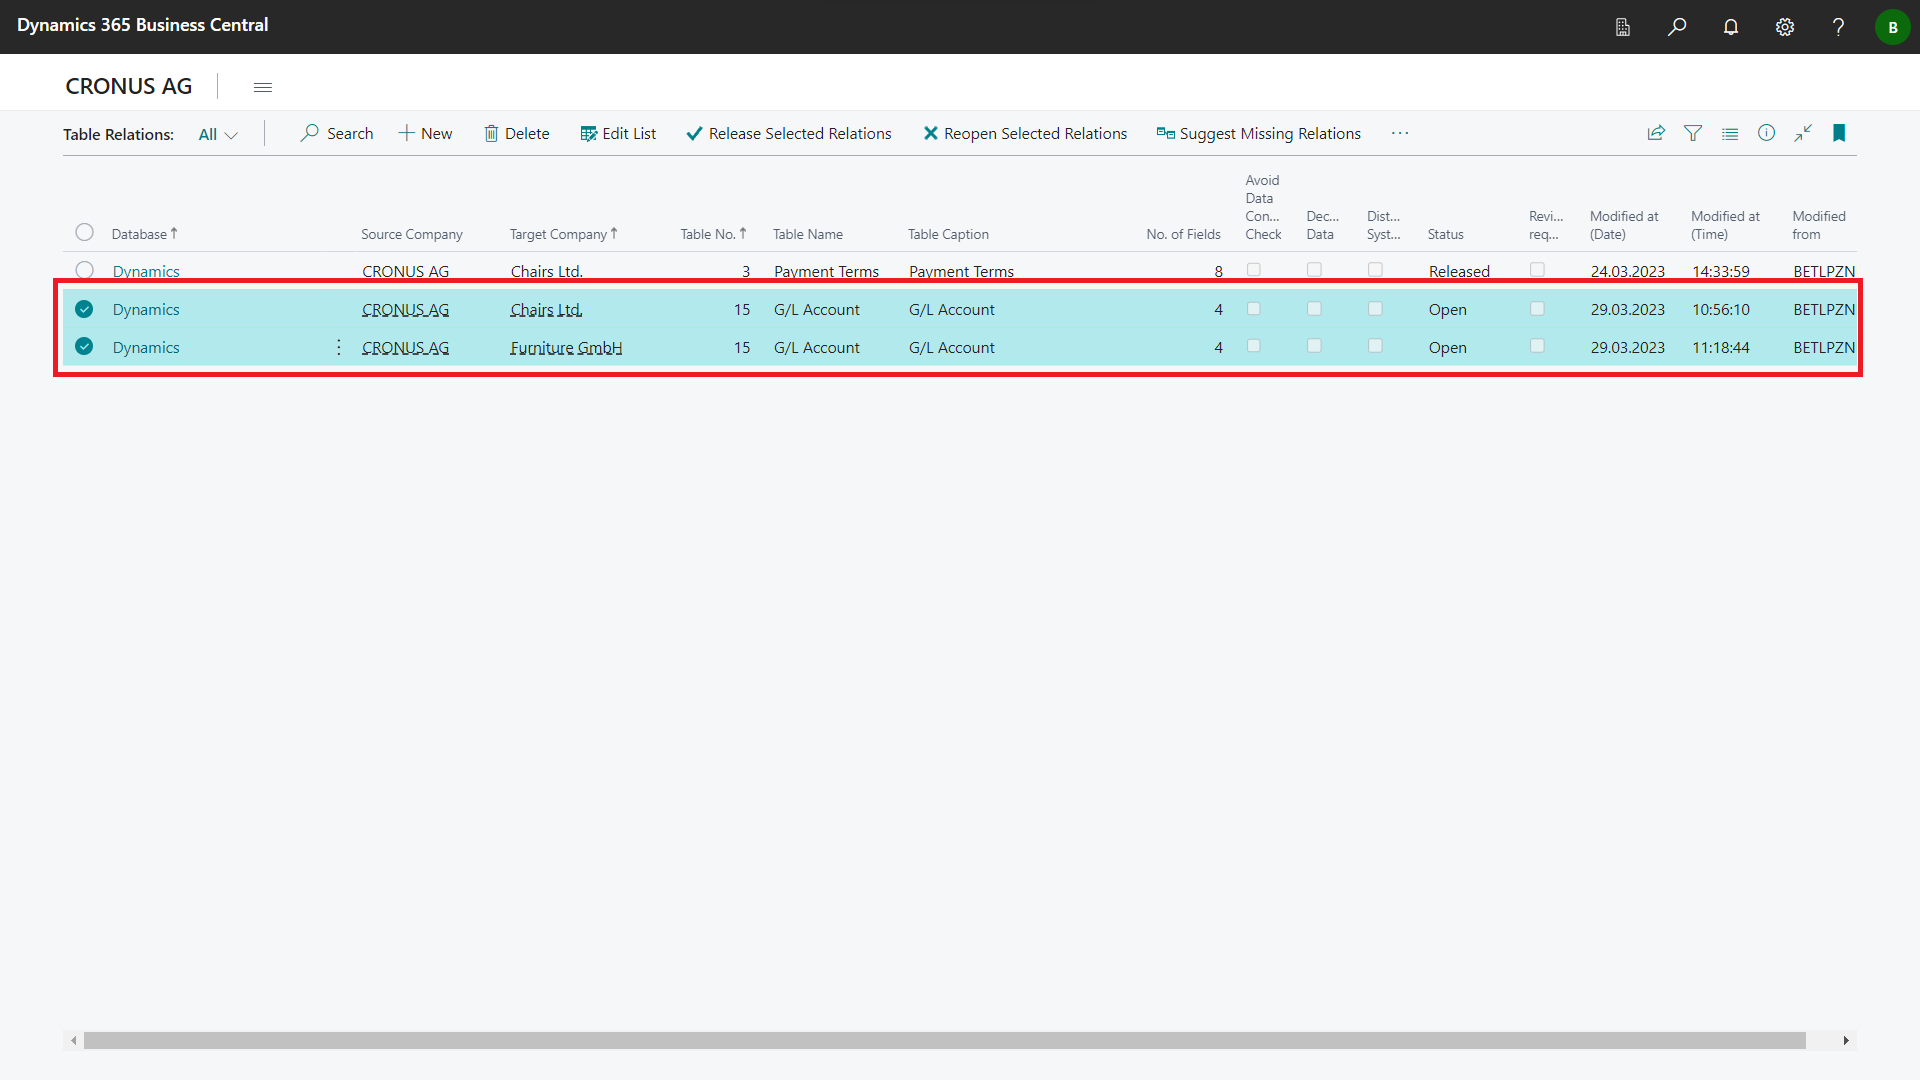Sort by Table No. column header

pos(714,234)
